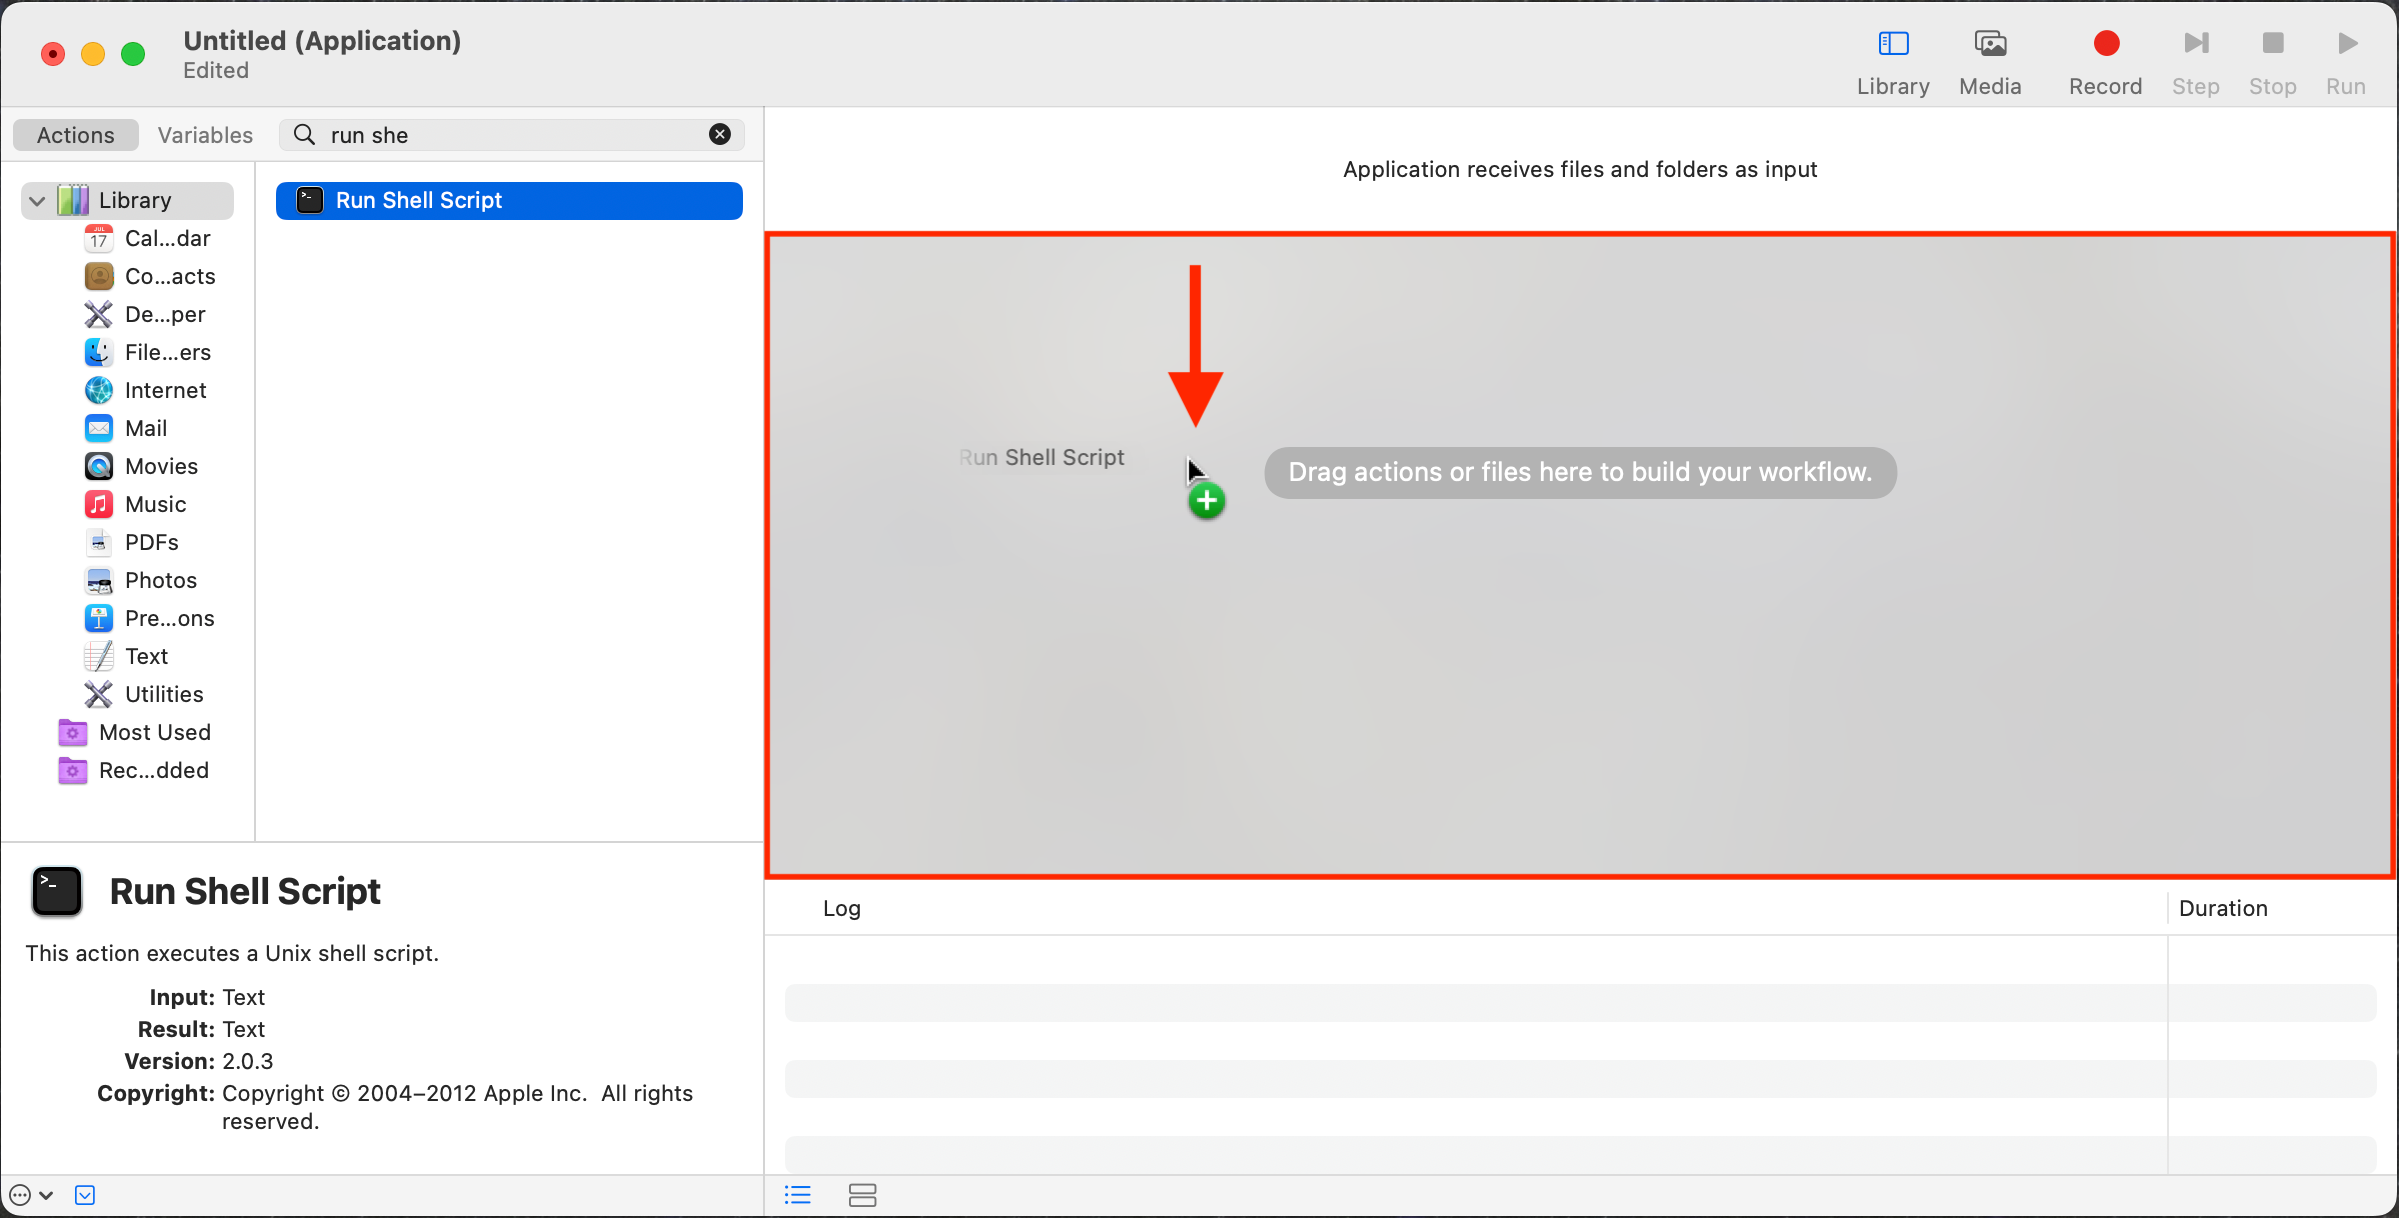Select Run Shell Script action result
The width and height of the screenshot is (2399, 1218).
point(508,201)
